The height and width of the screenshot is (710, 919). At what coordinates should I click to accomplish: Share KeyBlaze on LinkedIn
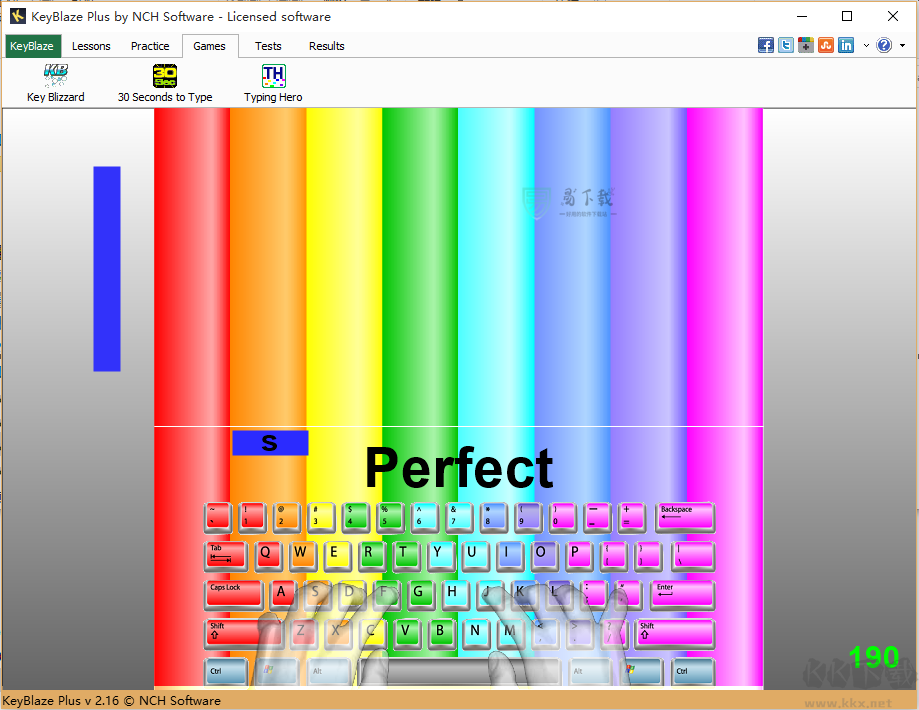coord(846,45)
